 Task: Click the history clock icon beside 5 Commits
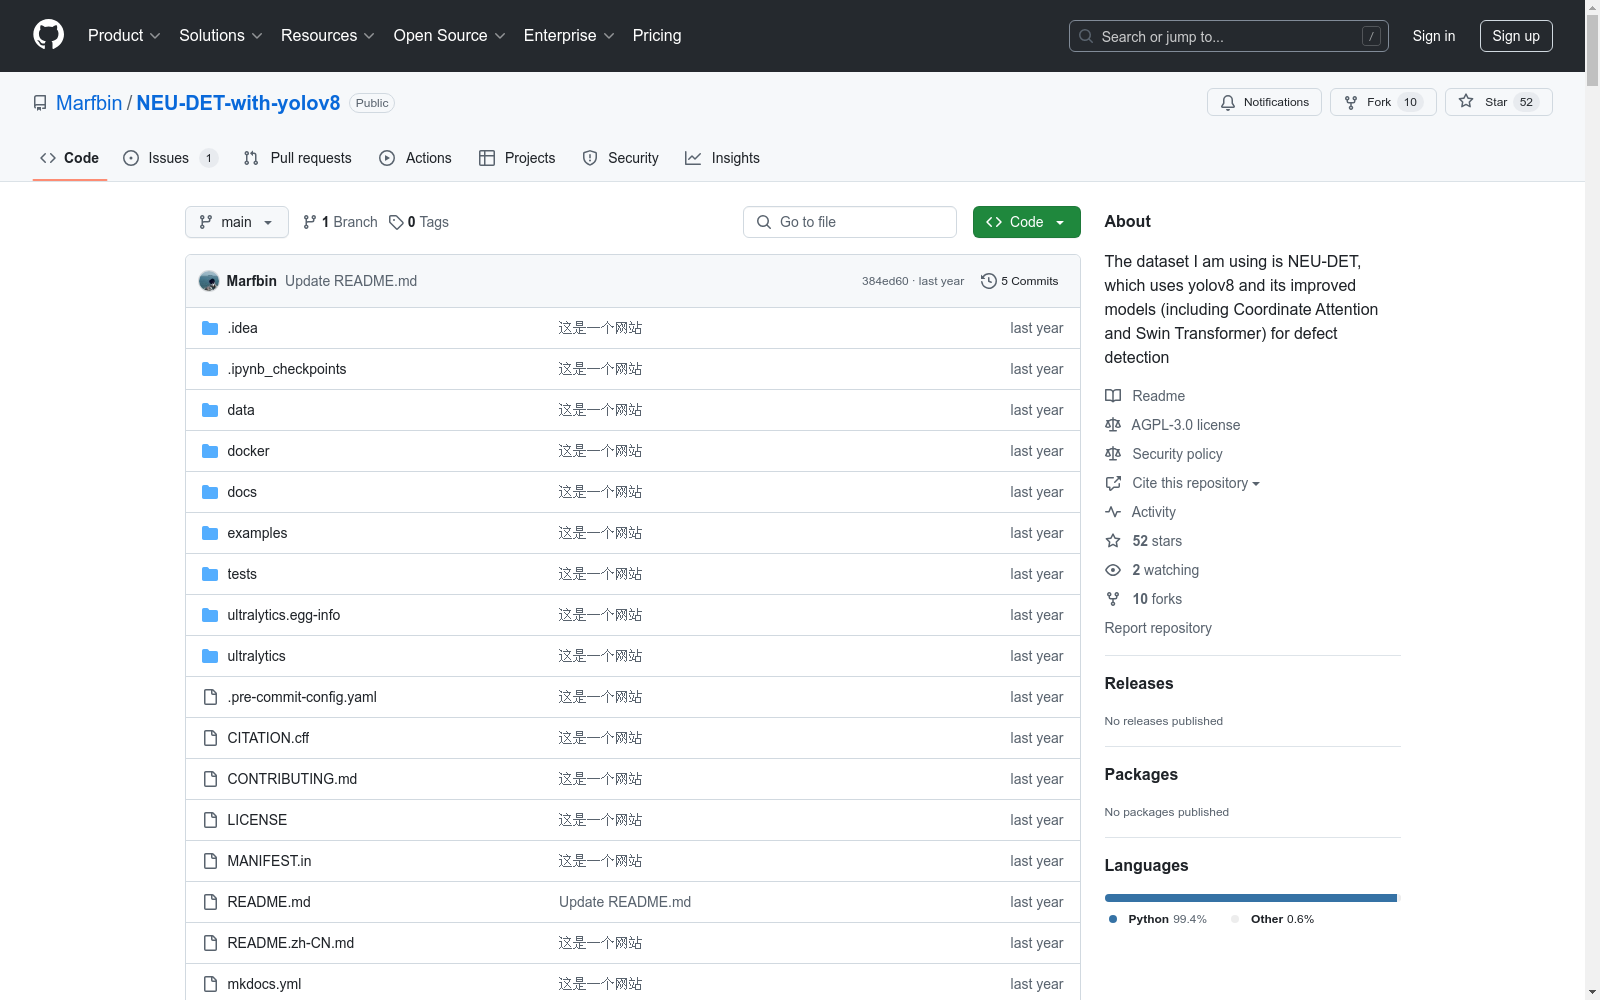989,281
